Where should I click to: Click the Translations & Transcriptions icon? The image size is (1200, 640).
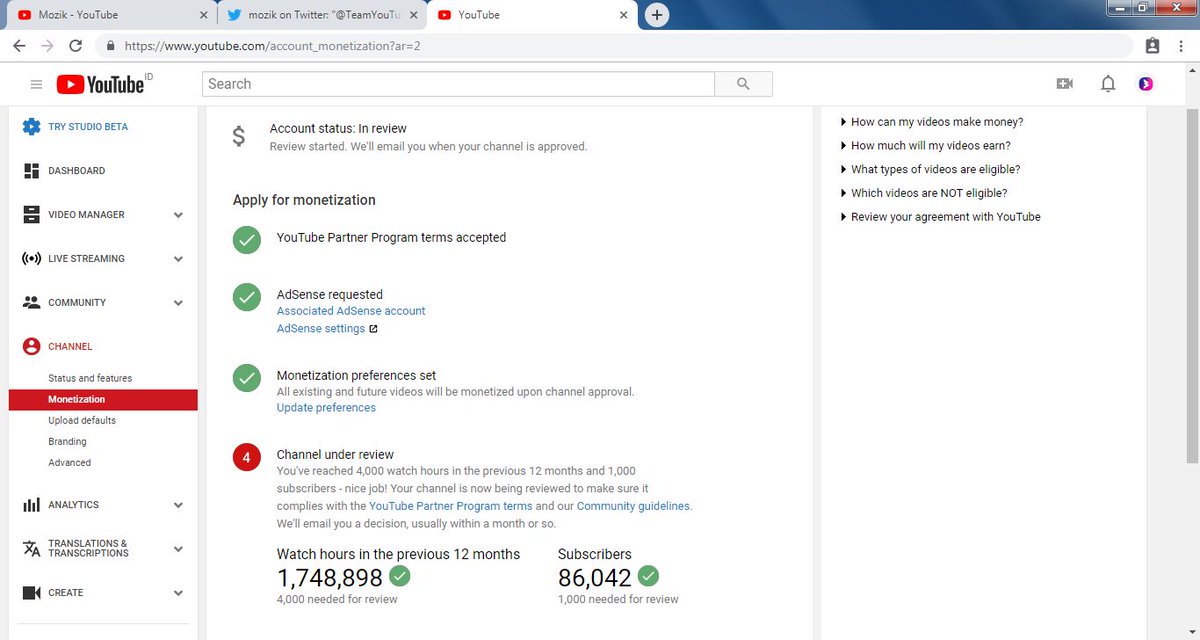pos(32,549)
